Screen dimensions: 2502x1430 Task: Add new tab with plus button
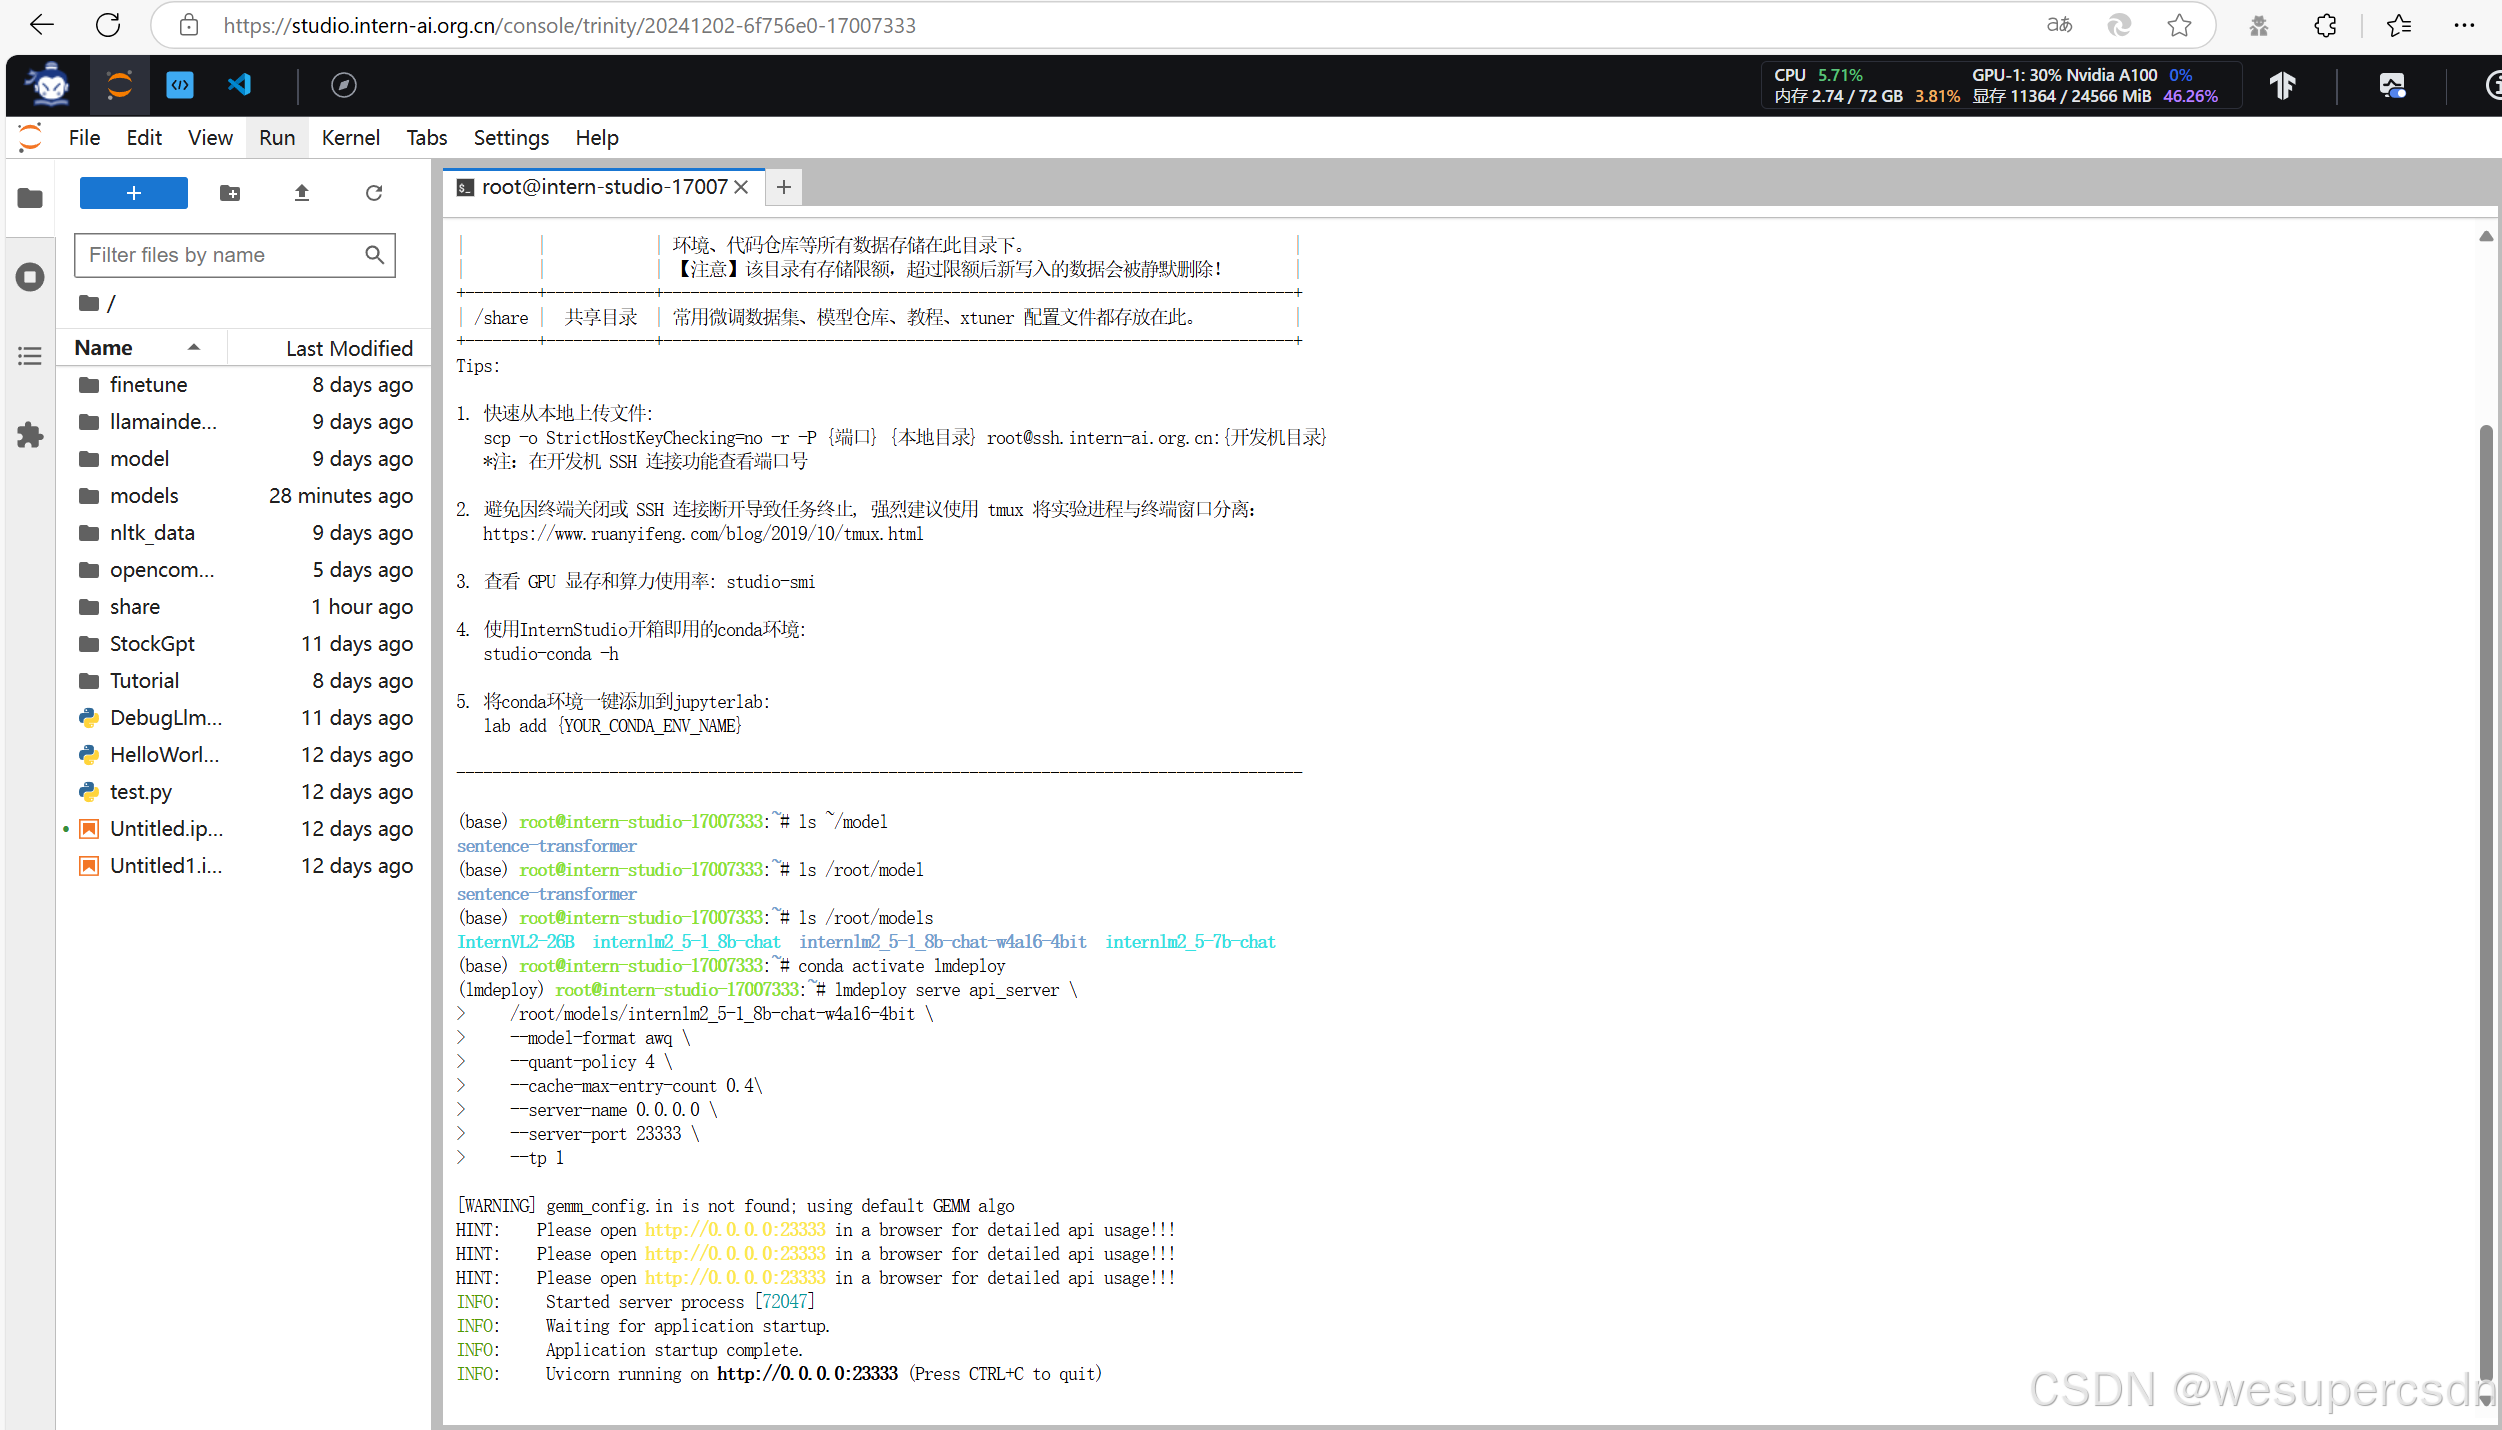point(784,187)
